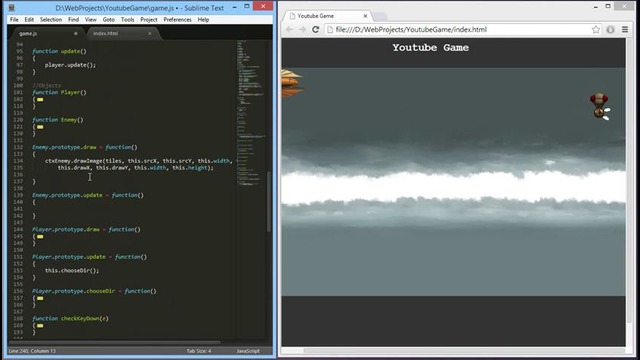640x360 pixels.
Task: Open the Selection menu
Action: click(x=51, y=20)
